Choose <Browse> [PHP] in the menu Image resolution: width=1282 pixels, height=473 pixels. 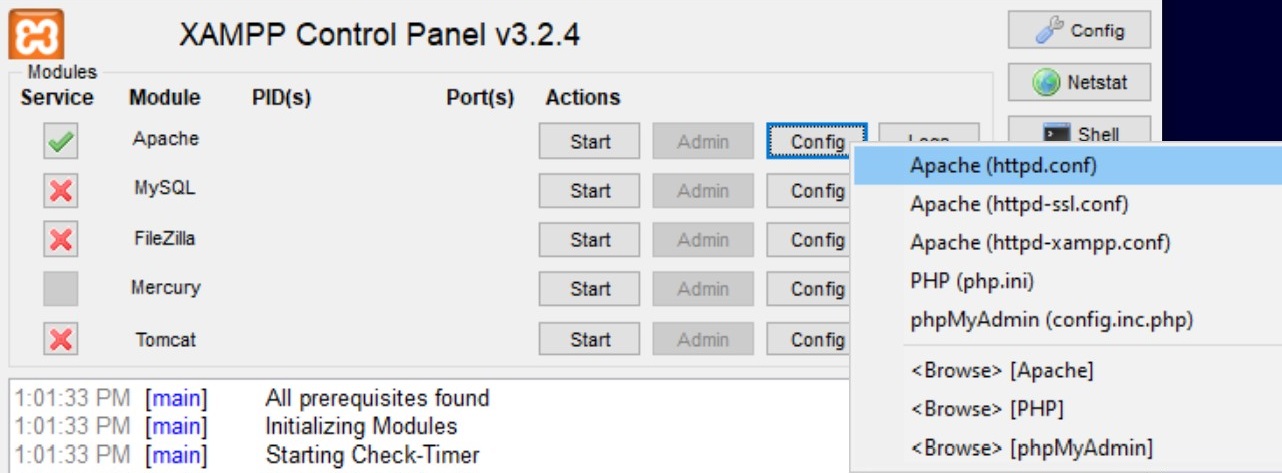point(987,409)
